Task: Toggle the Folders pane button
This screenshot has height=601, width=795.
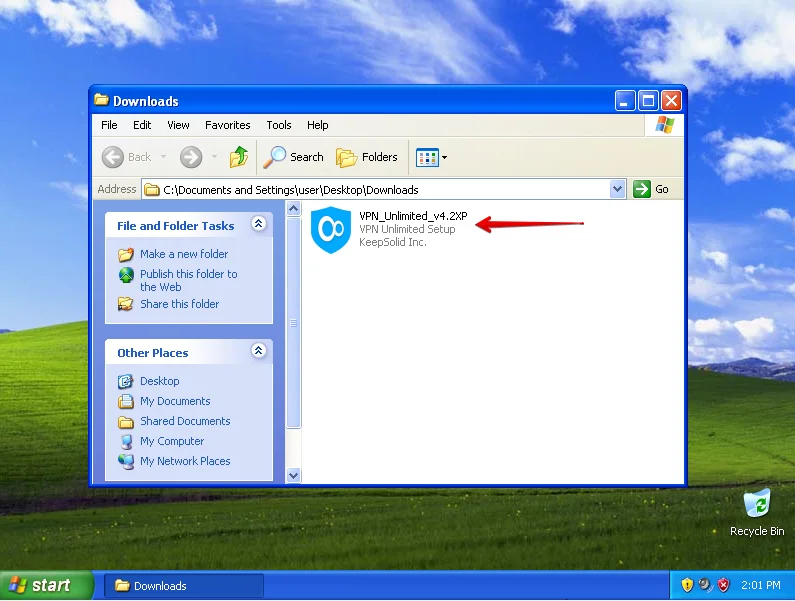Action: 367,157
